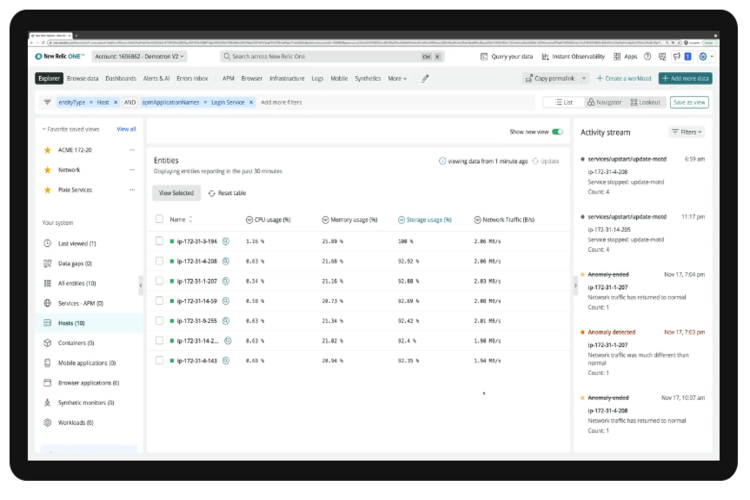Click the blue notification badge icon
Screen dimensions: 750x500
[688, 56]
